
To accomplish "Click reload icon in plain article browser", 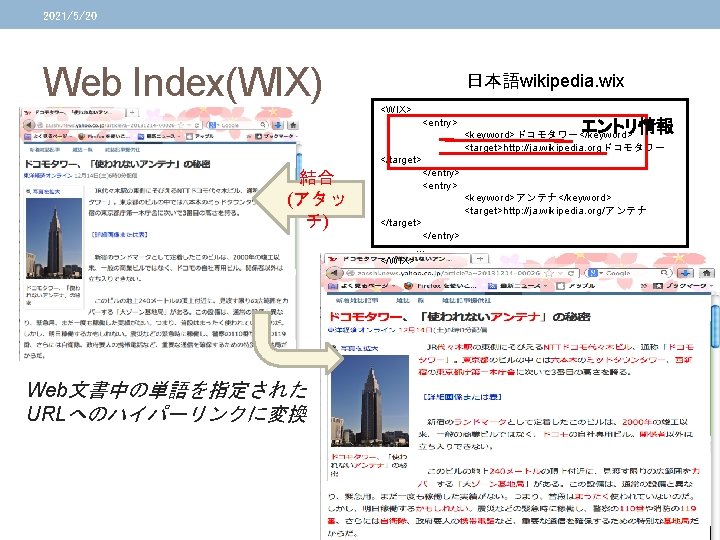I will (197, 125).
